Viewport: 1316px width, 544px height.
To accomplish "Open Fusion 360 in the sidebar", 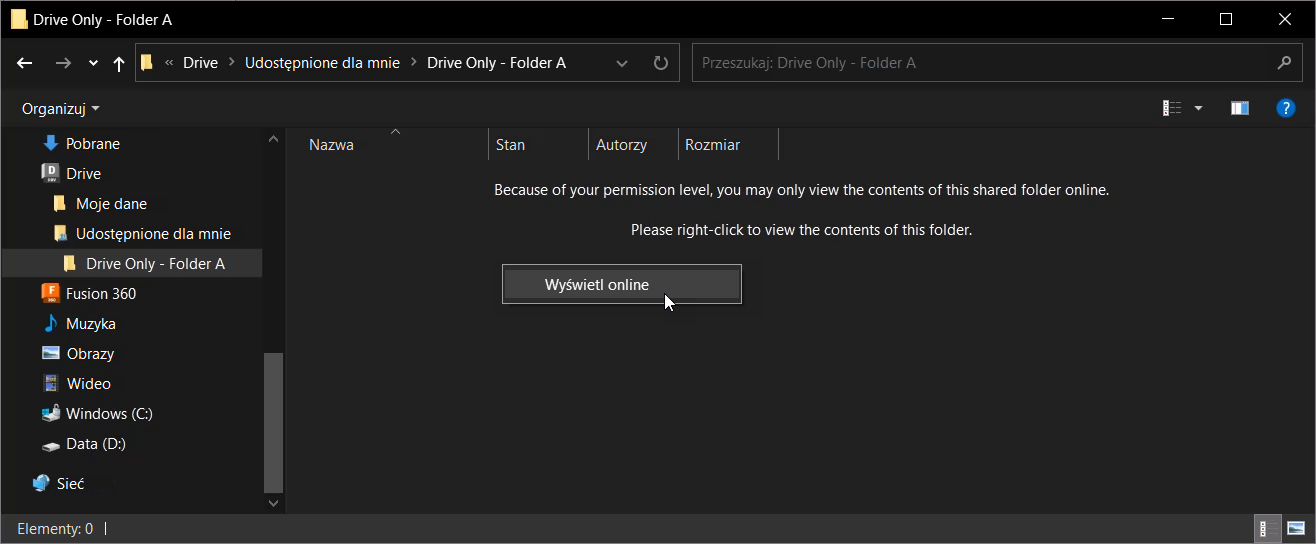I will tap(100, 293).
